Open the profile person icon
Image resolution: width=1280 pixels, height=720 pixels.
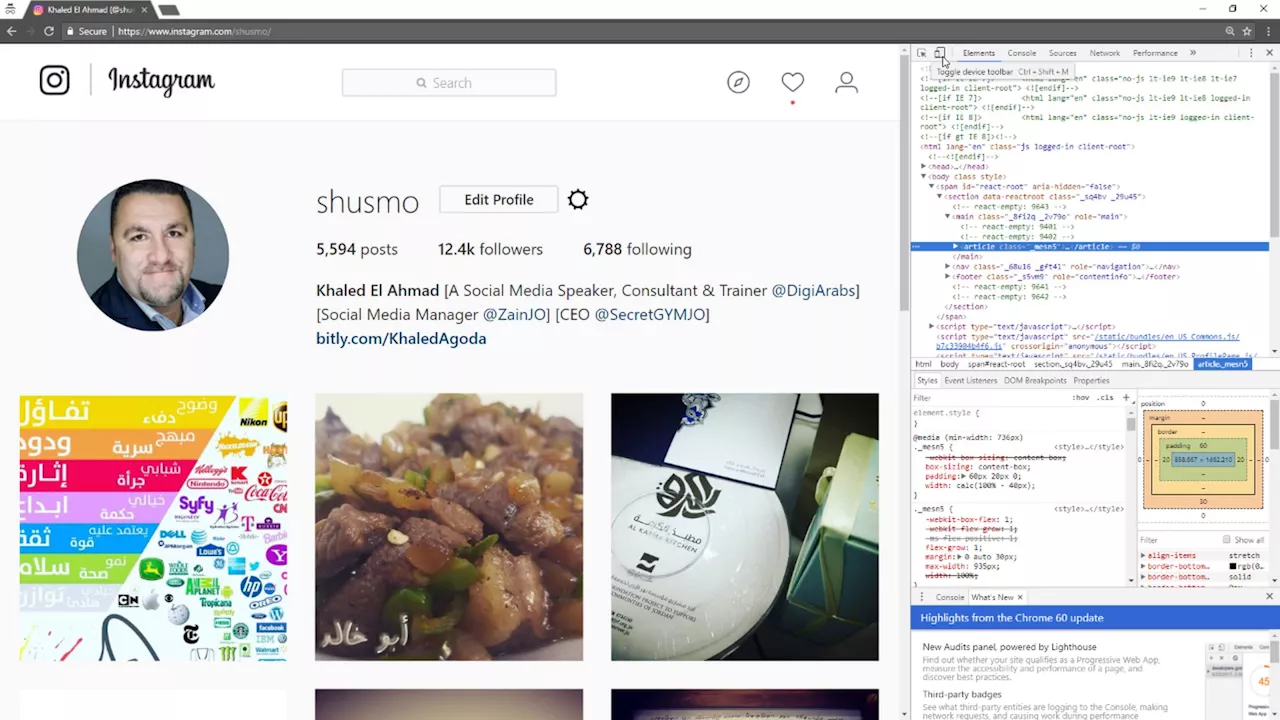click(x=846, y=82)
